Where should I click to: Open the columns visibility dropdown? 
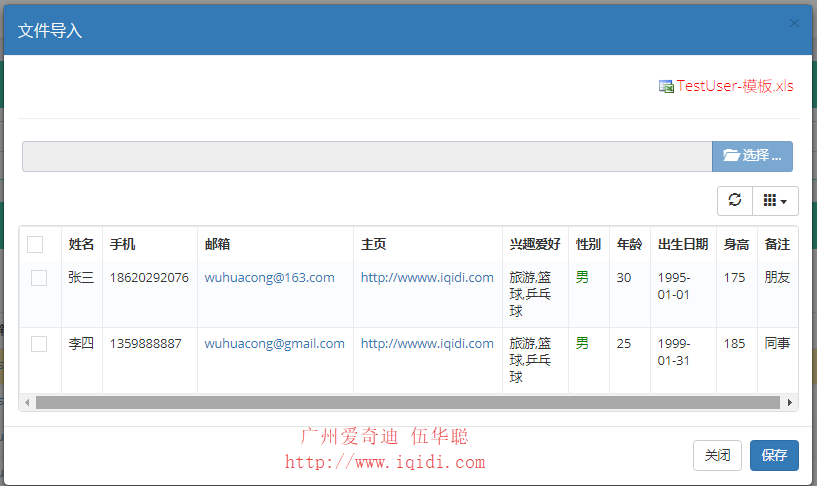775,200
